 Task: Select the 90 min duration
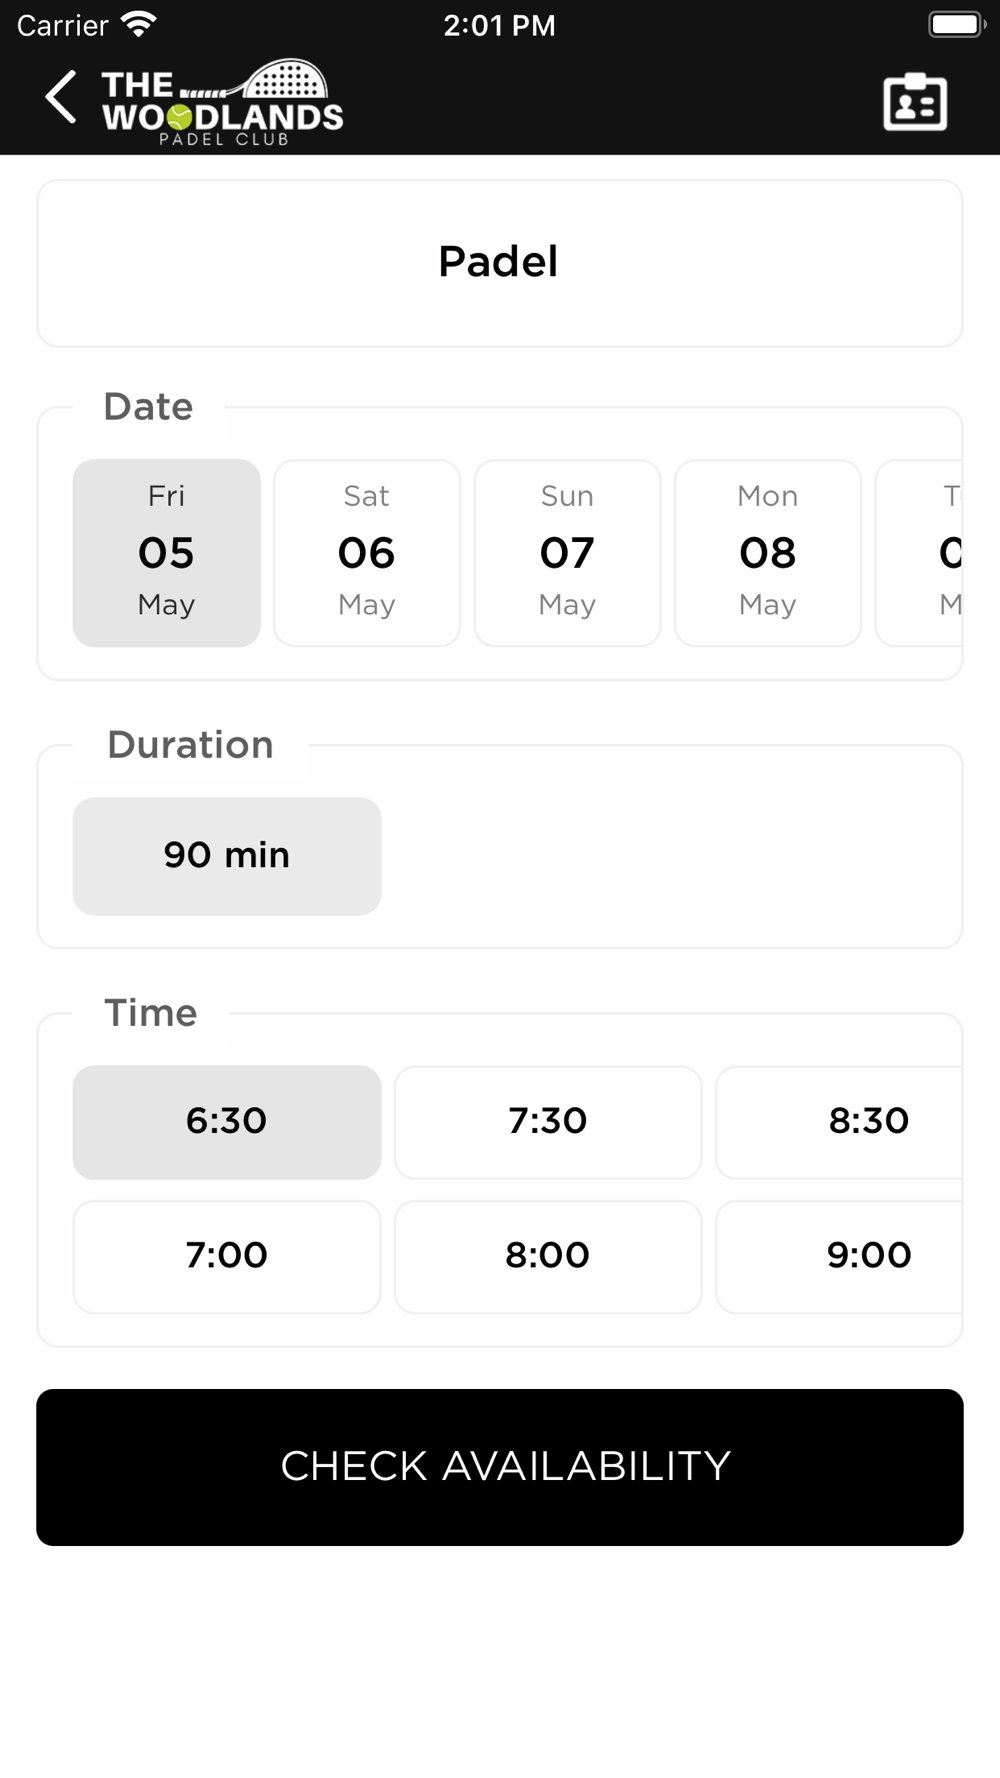click(x=227, y=856)
